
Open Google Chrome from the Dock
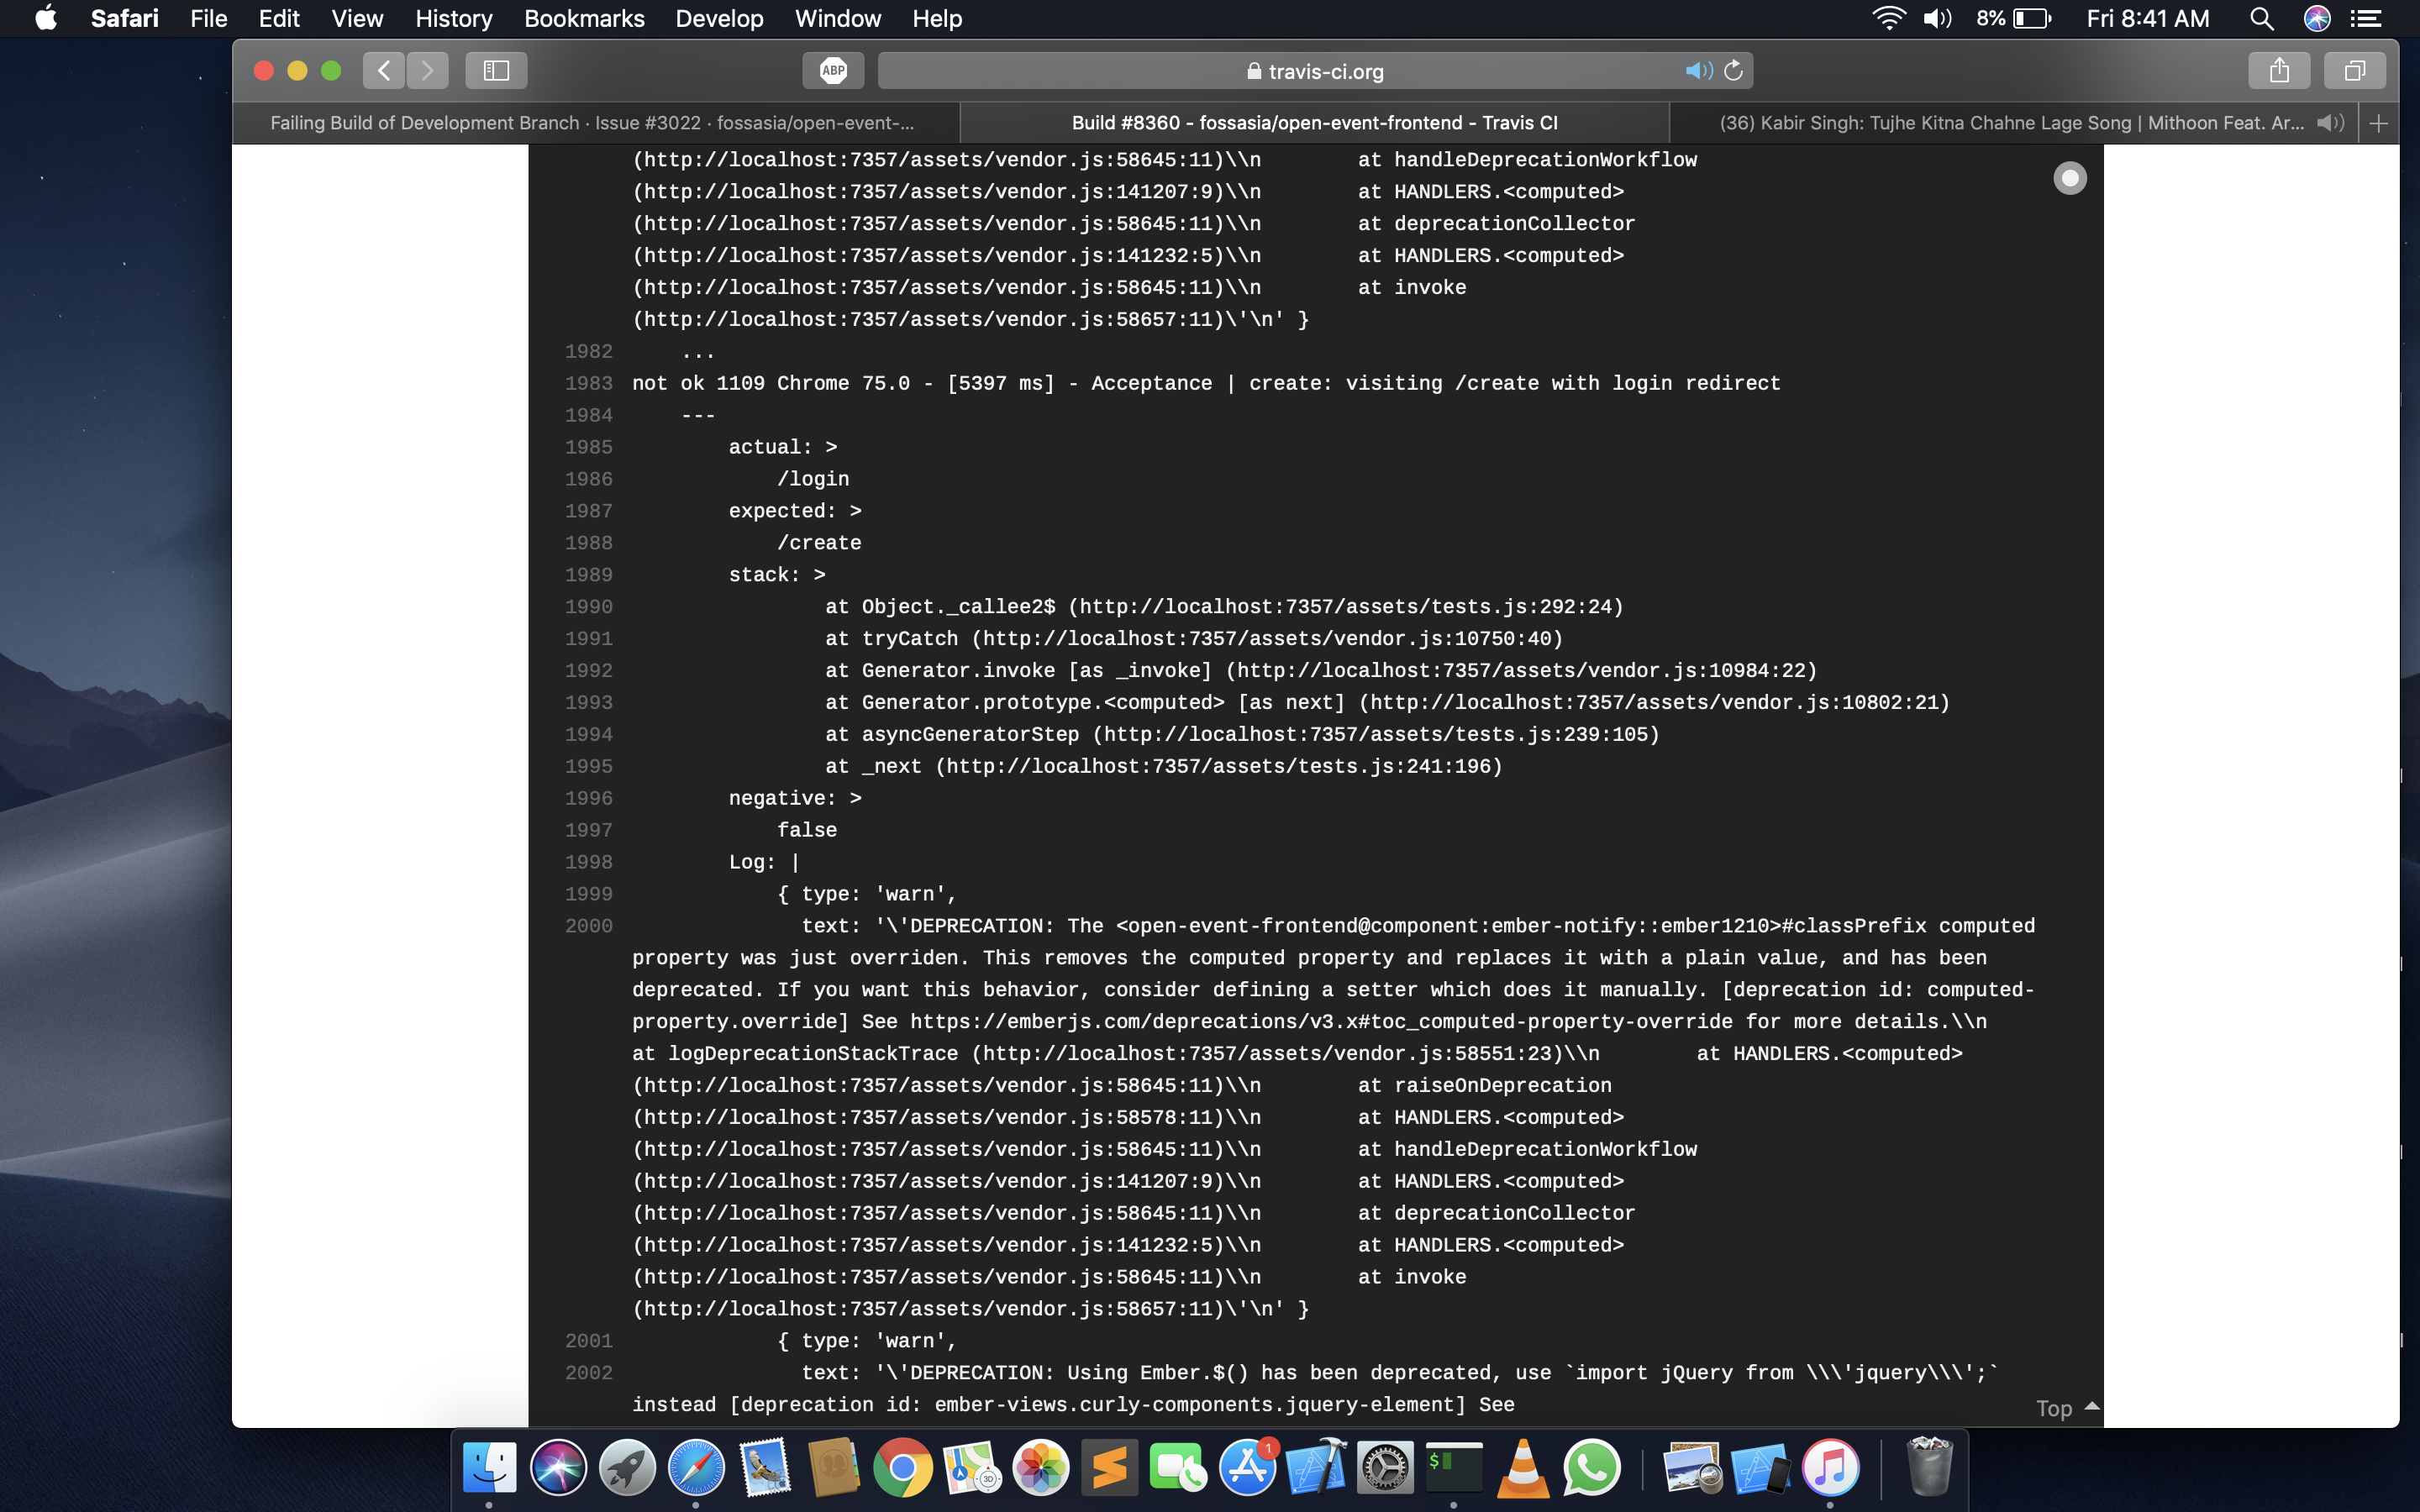(x=903, y=1467)
